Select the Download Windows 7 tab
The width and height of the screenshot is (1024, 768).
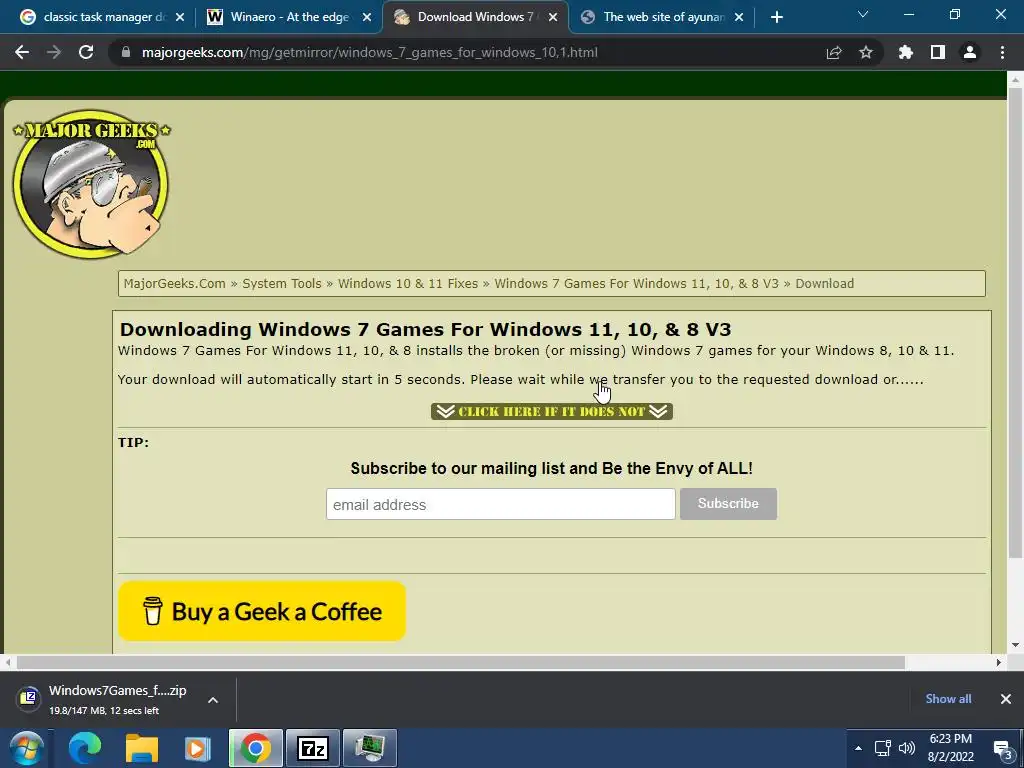[475, 17]
